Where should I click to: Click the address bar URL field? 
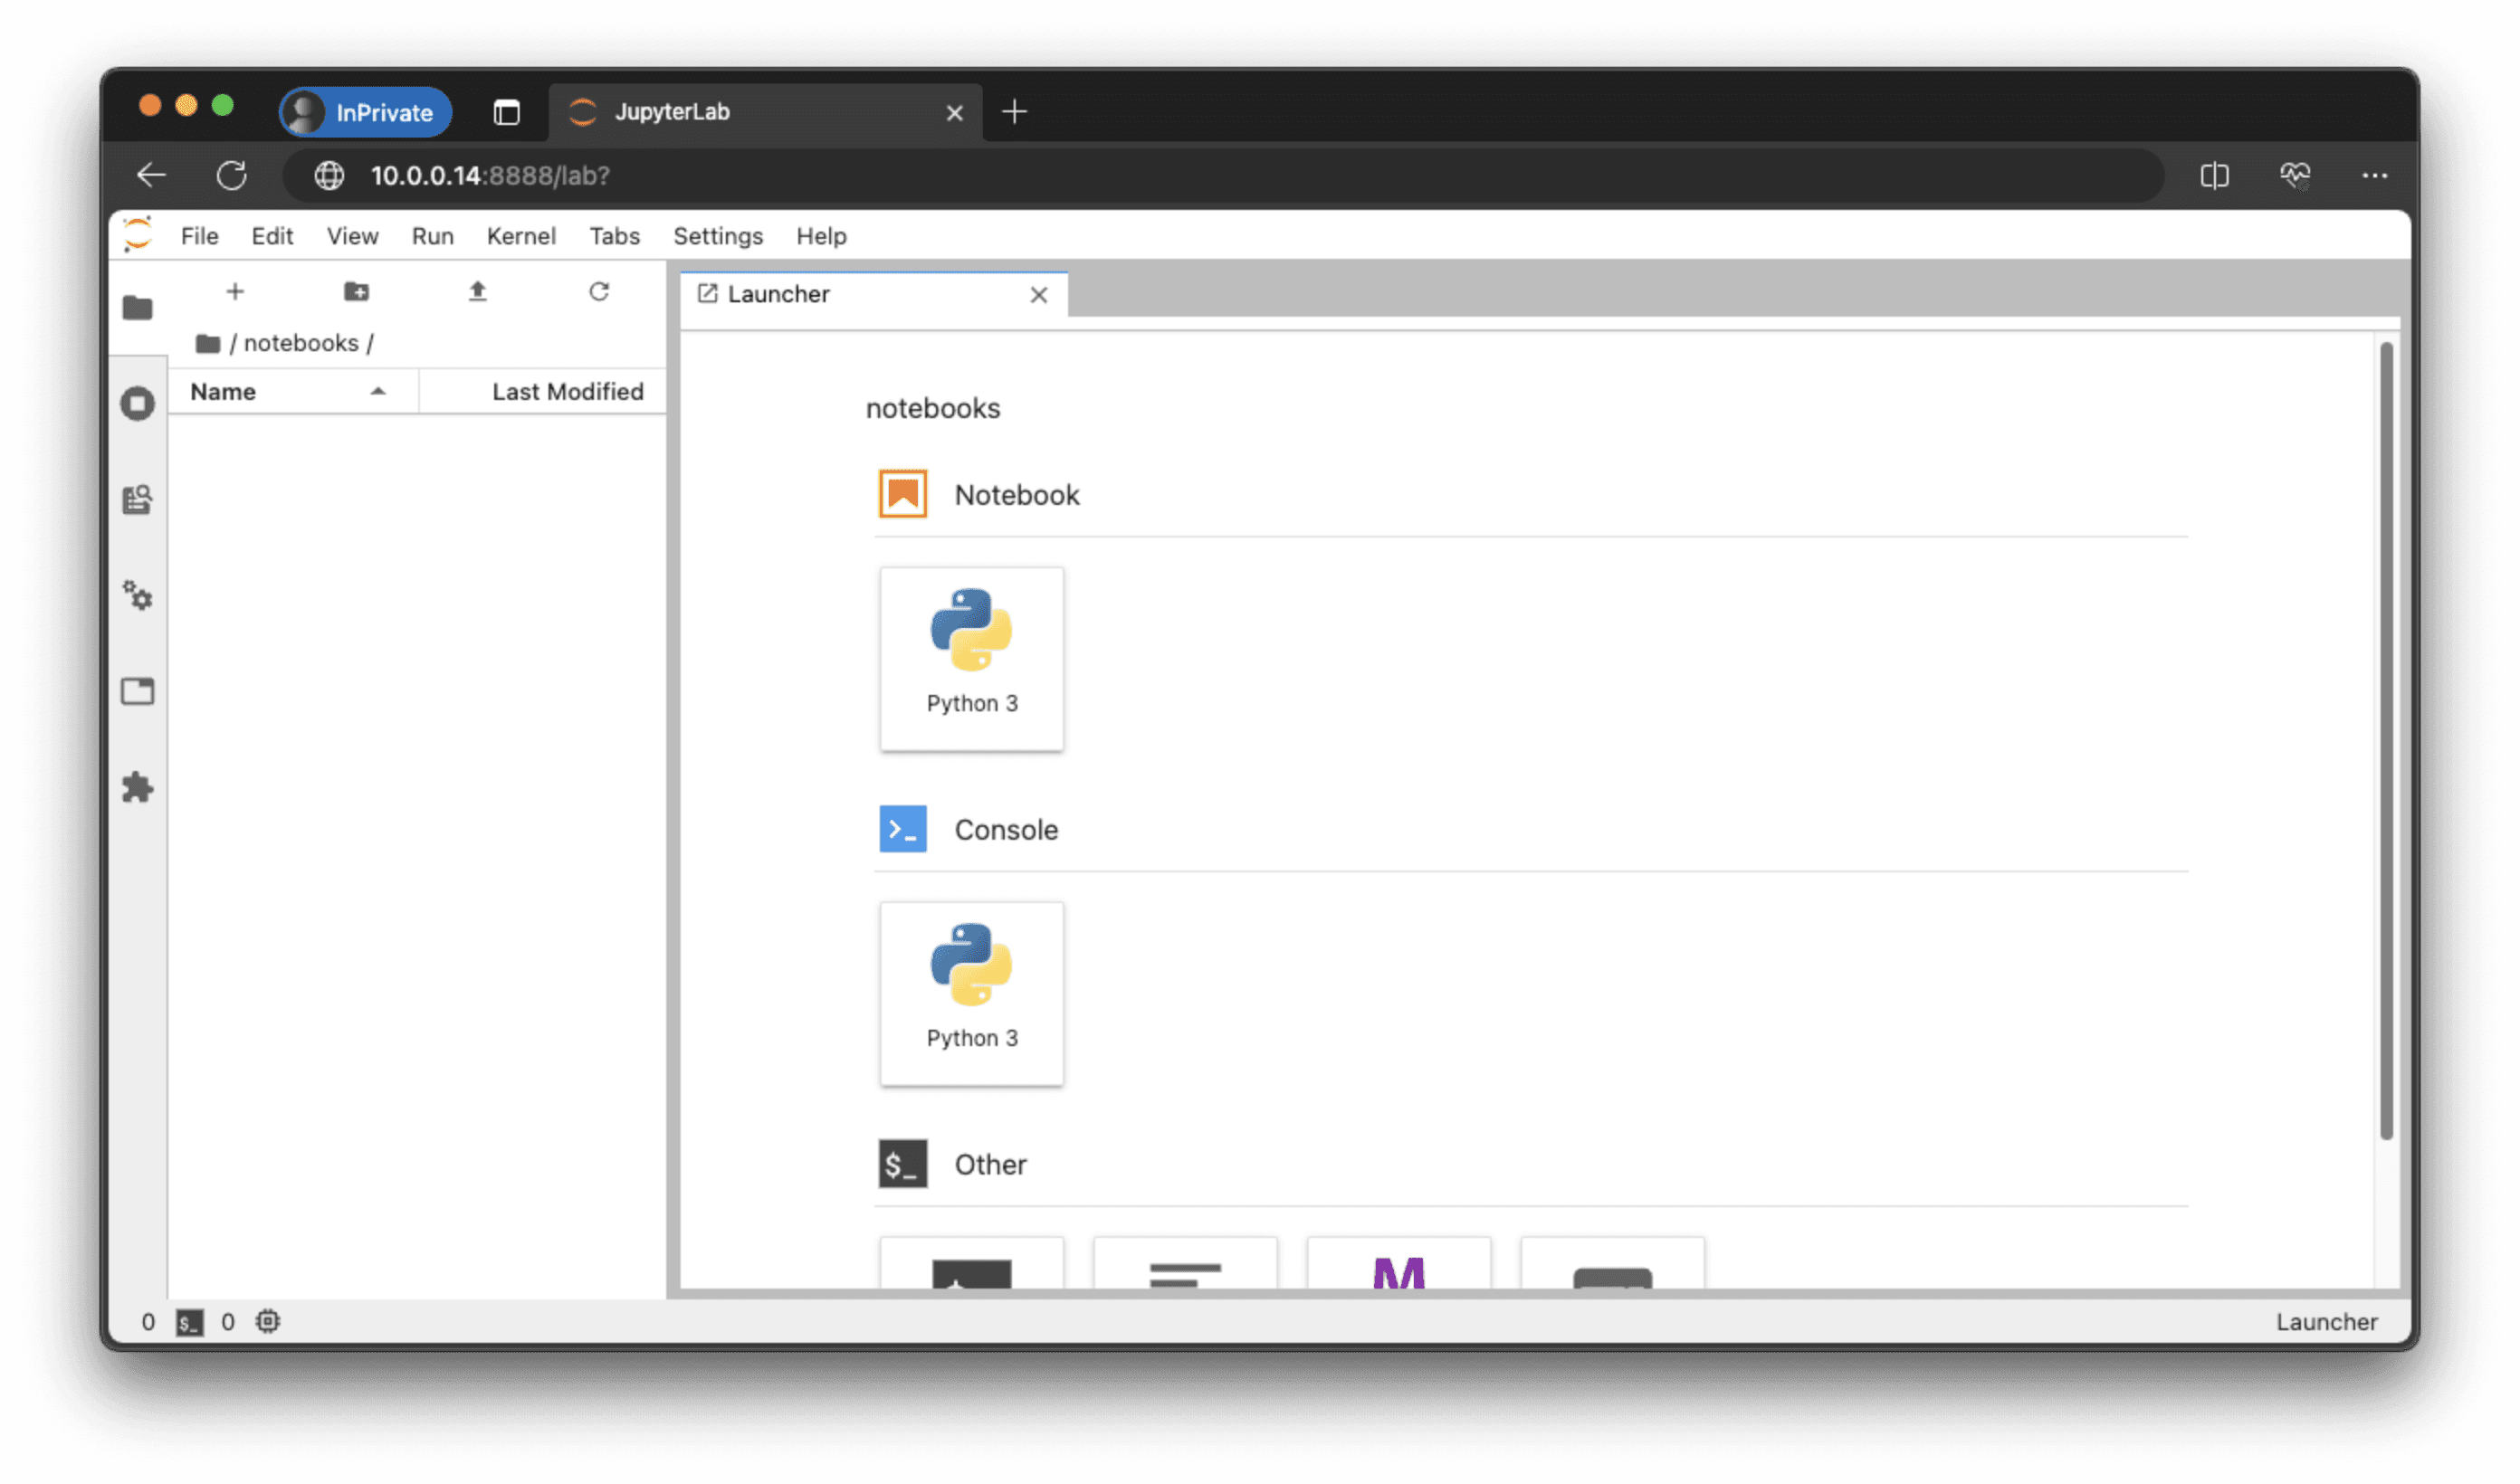[1225, 175]
